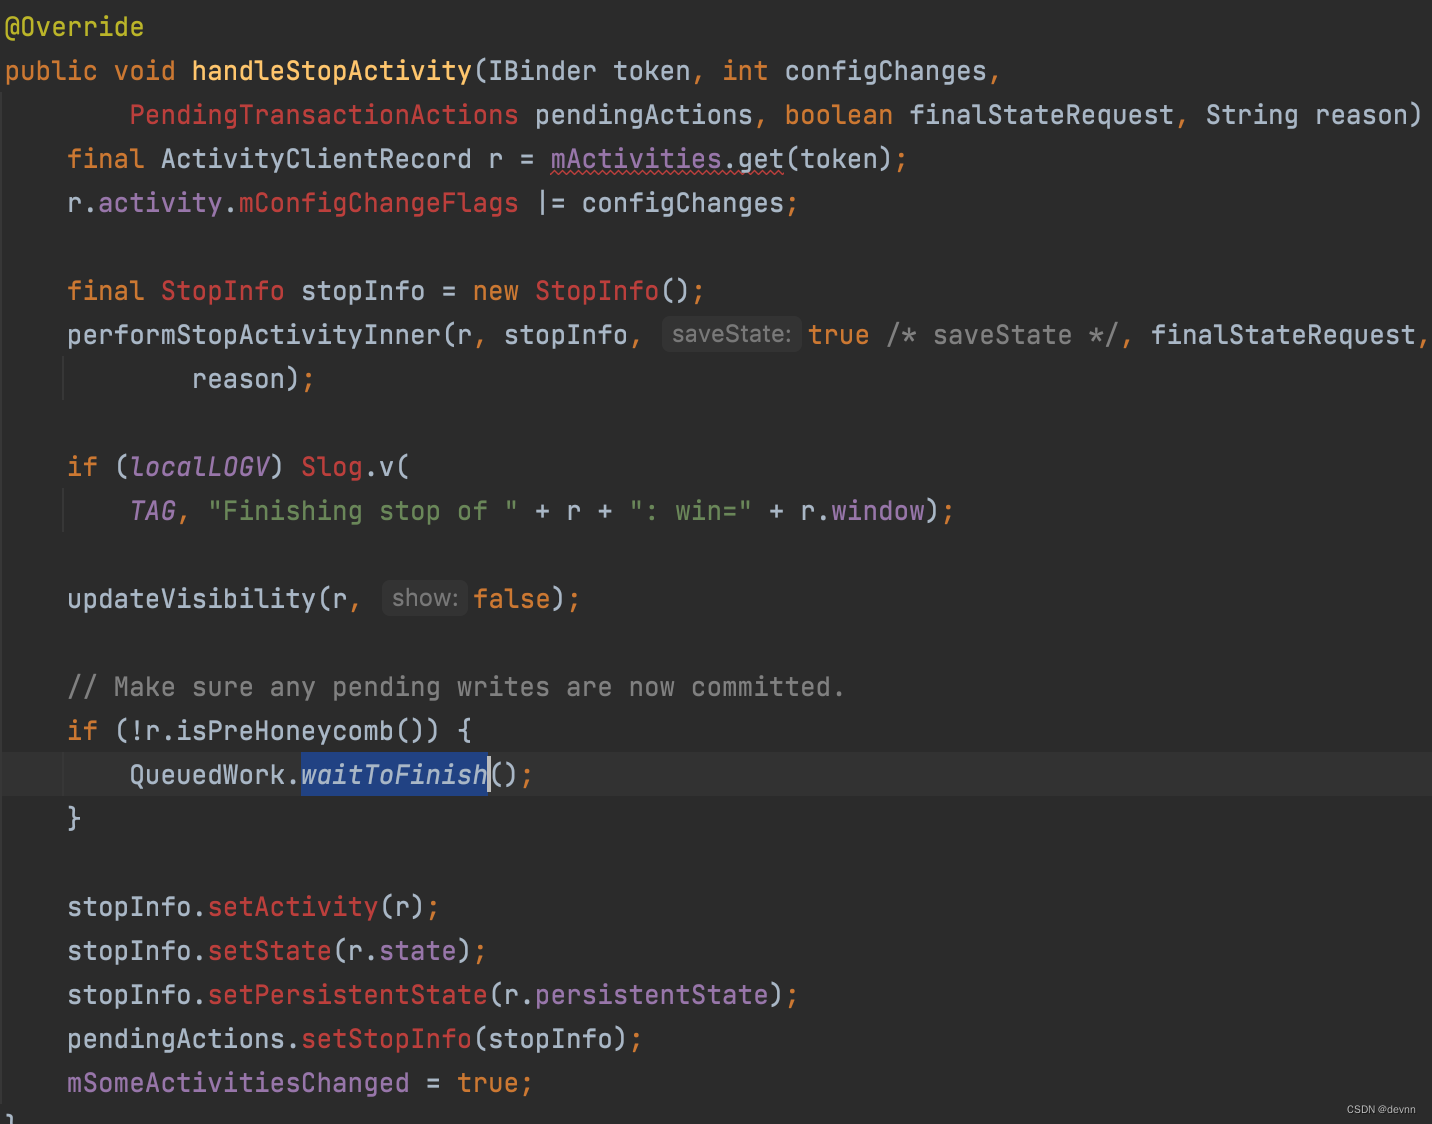Click the updateVisibility method call
Viewport: 1432px width, 1124px height.
[x=191, y=599]
